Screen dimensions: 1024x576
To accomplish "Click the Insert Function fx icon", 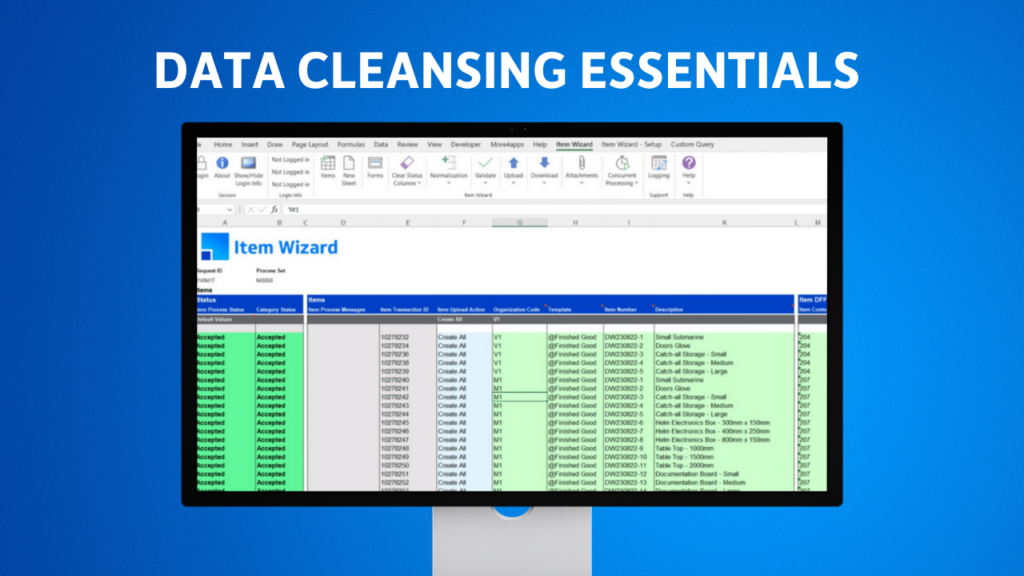I will 274,210.
